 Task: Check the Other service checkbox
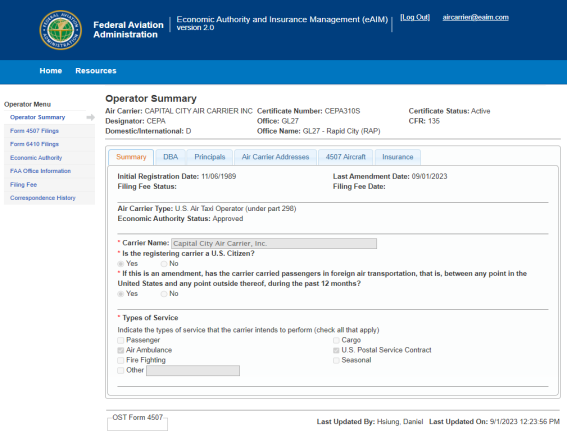(x=121, y=371)
